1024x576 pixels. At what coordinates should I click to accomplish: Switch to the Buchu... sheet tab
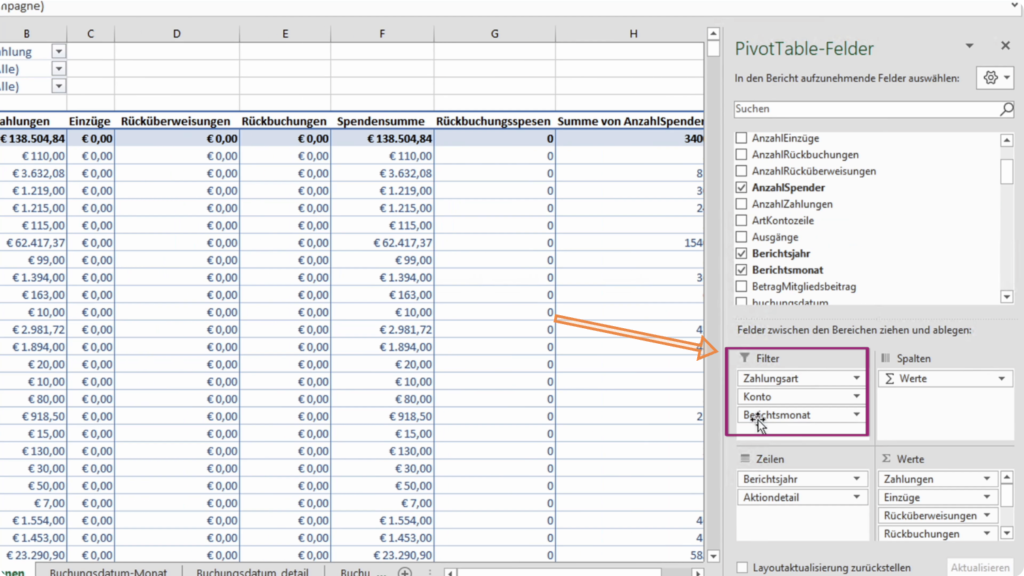[x=362, y=571]
